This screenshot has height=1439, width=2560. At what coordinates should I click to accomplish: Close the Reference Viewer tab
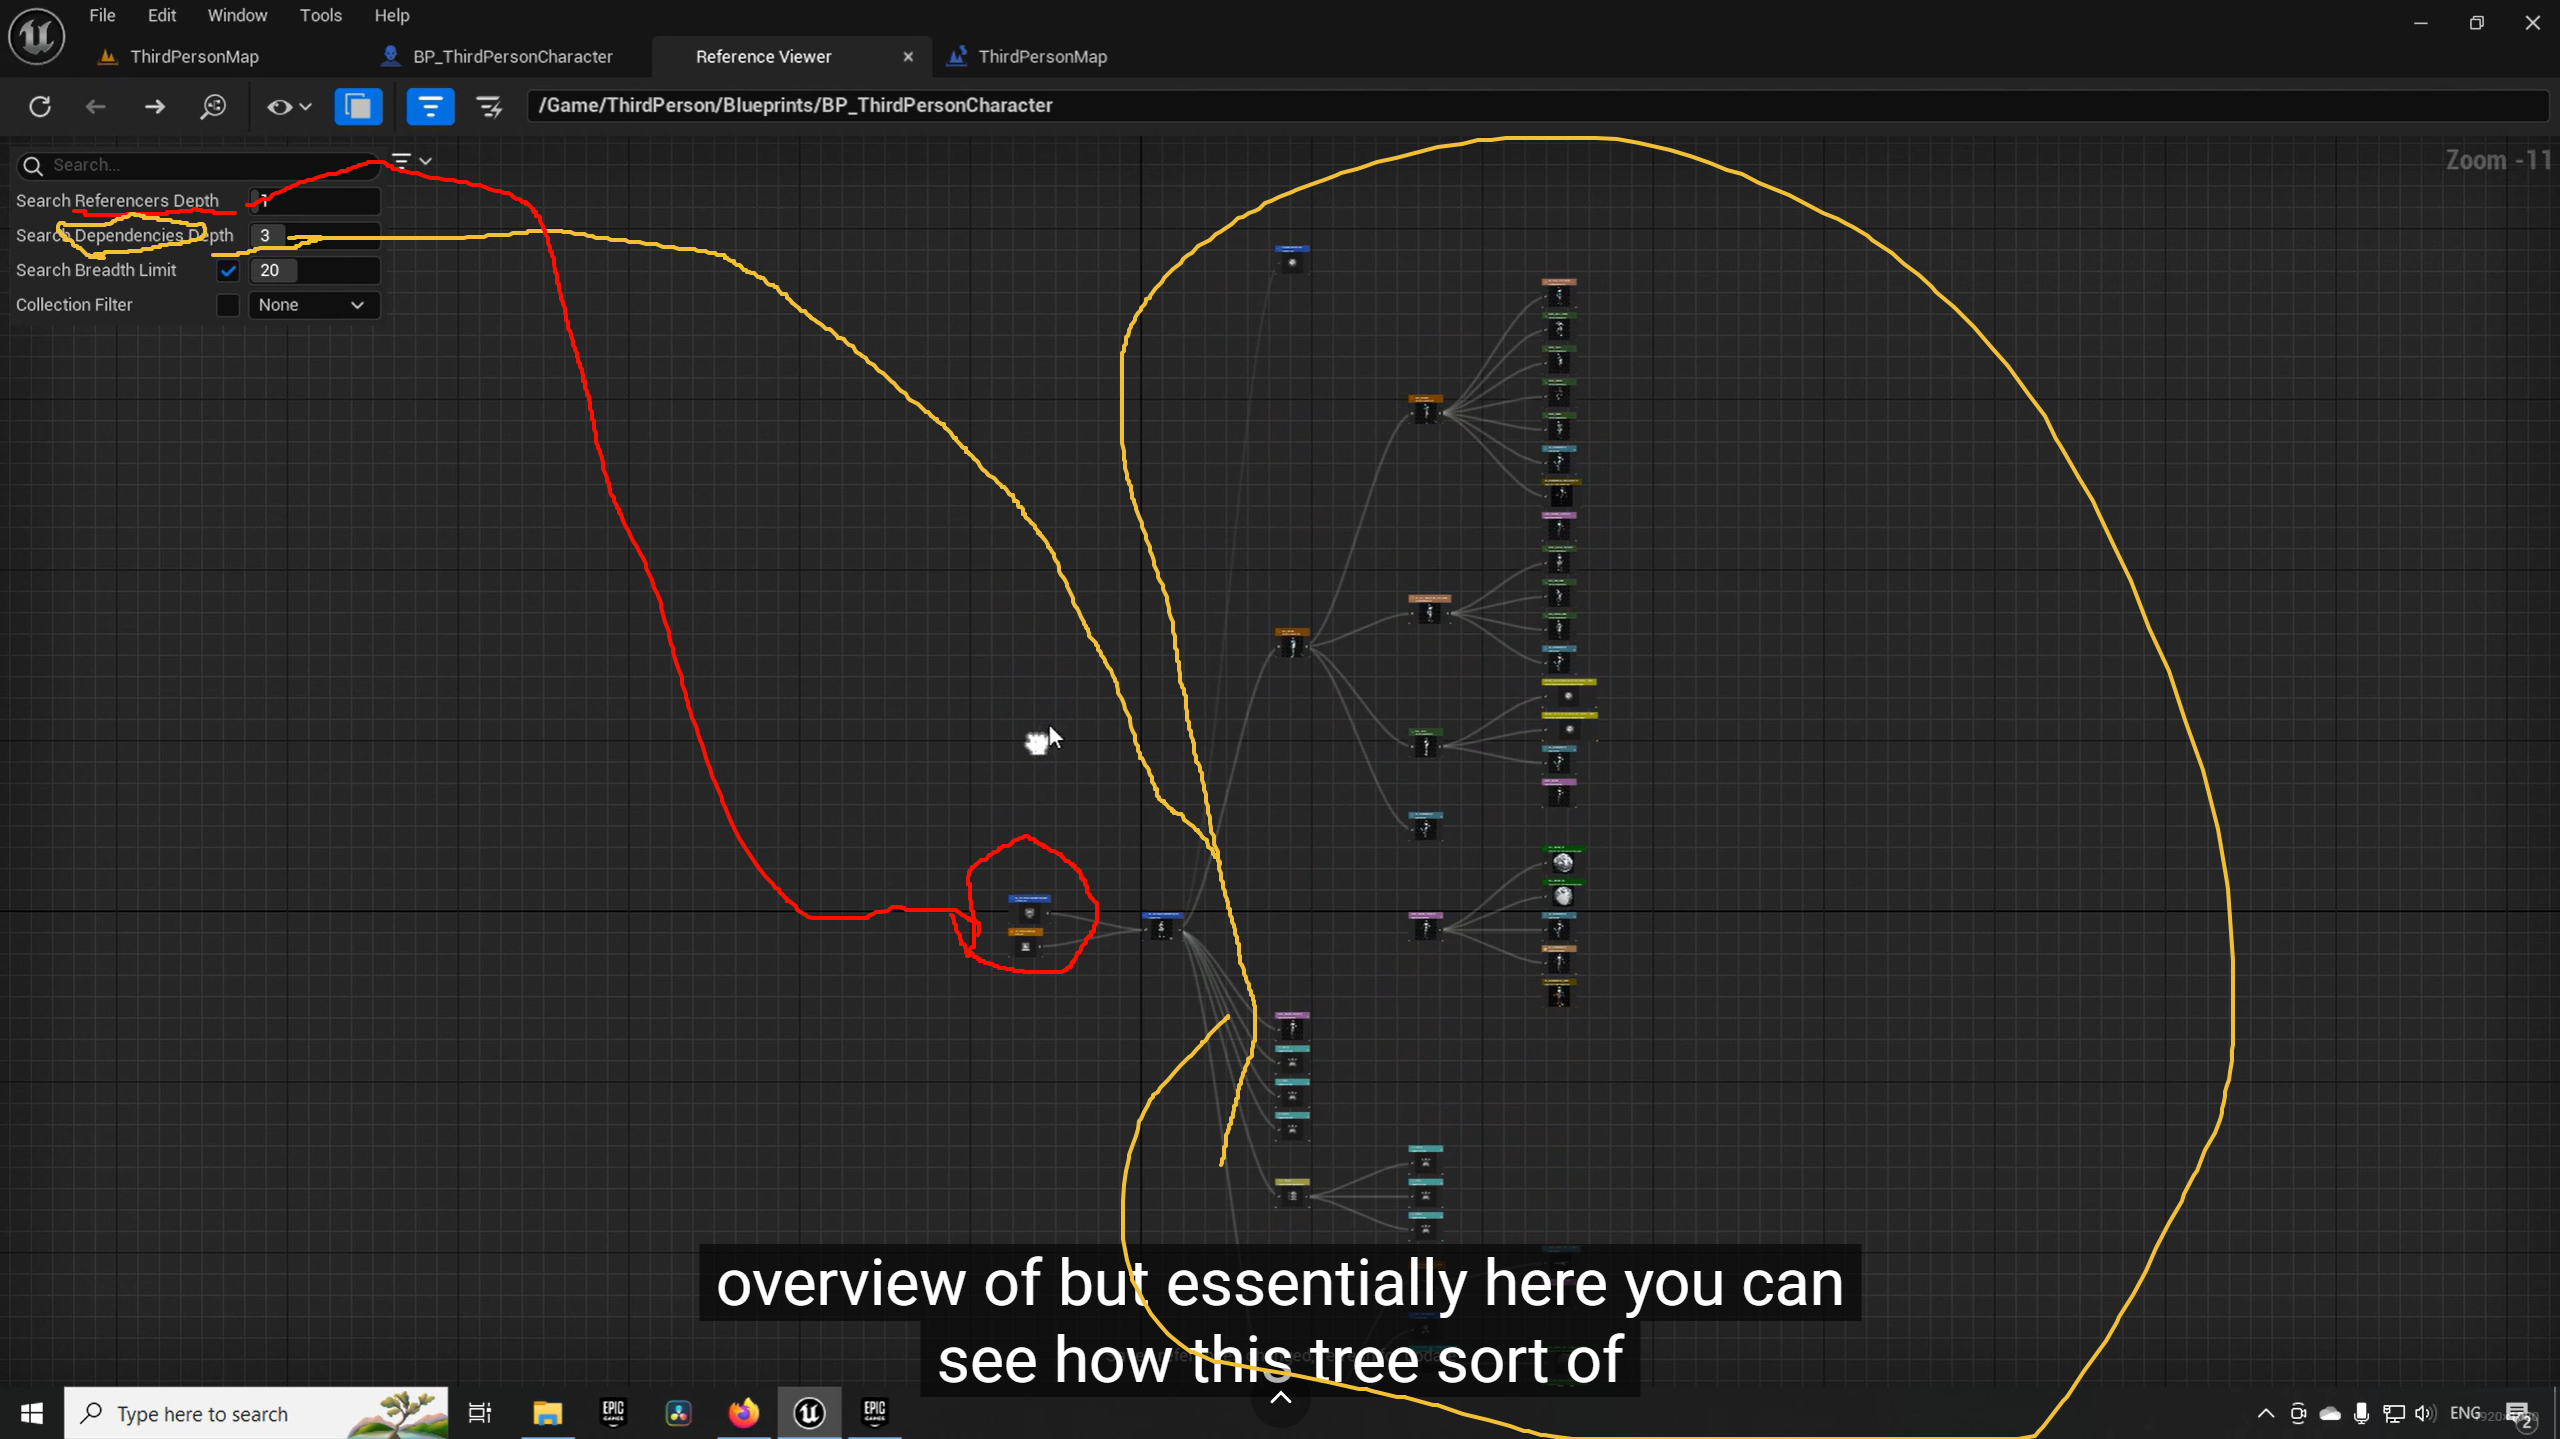(x=908, y=57)
